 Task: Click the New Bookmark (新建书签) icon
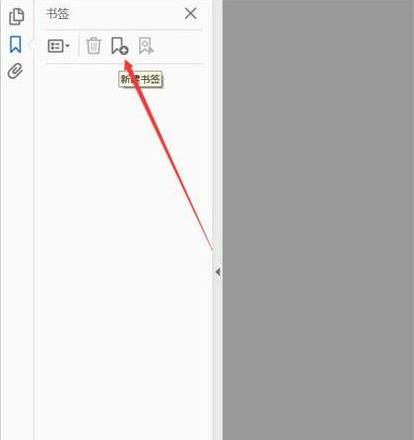(x=119, y=46)
